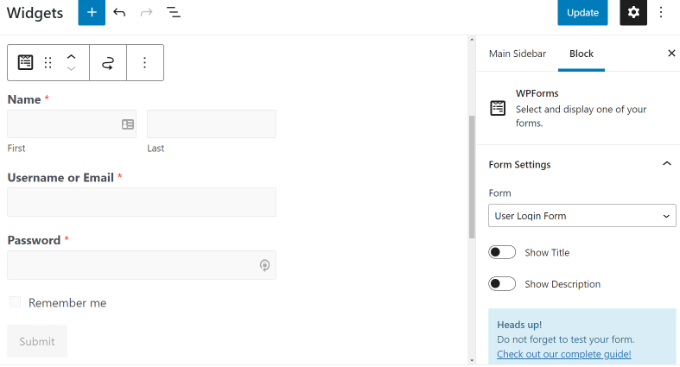Click the Submit form button
Viewport: 680px width, 367px height.
coord(37,341)
